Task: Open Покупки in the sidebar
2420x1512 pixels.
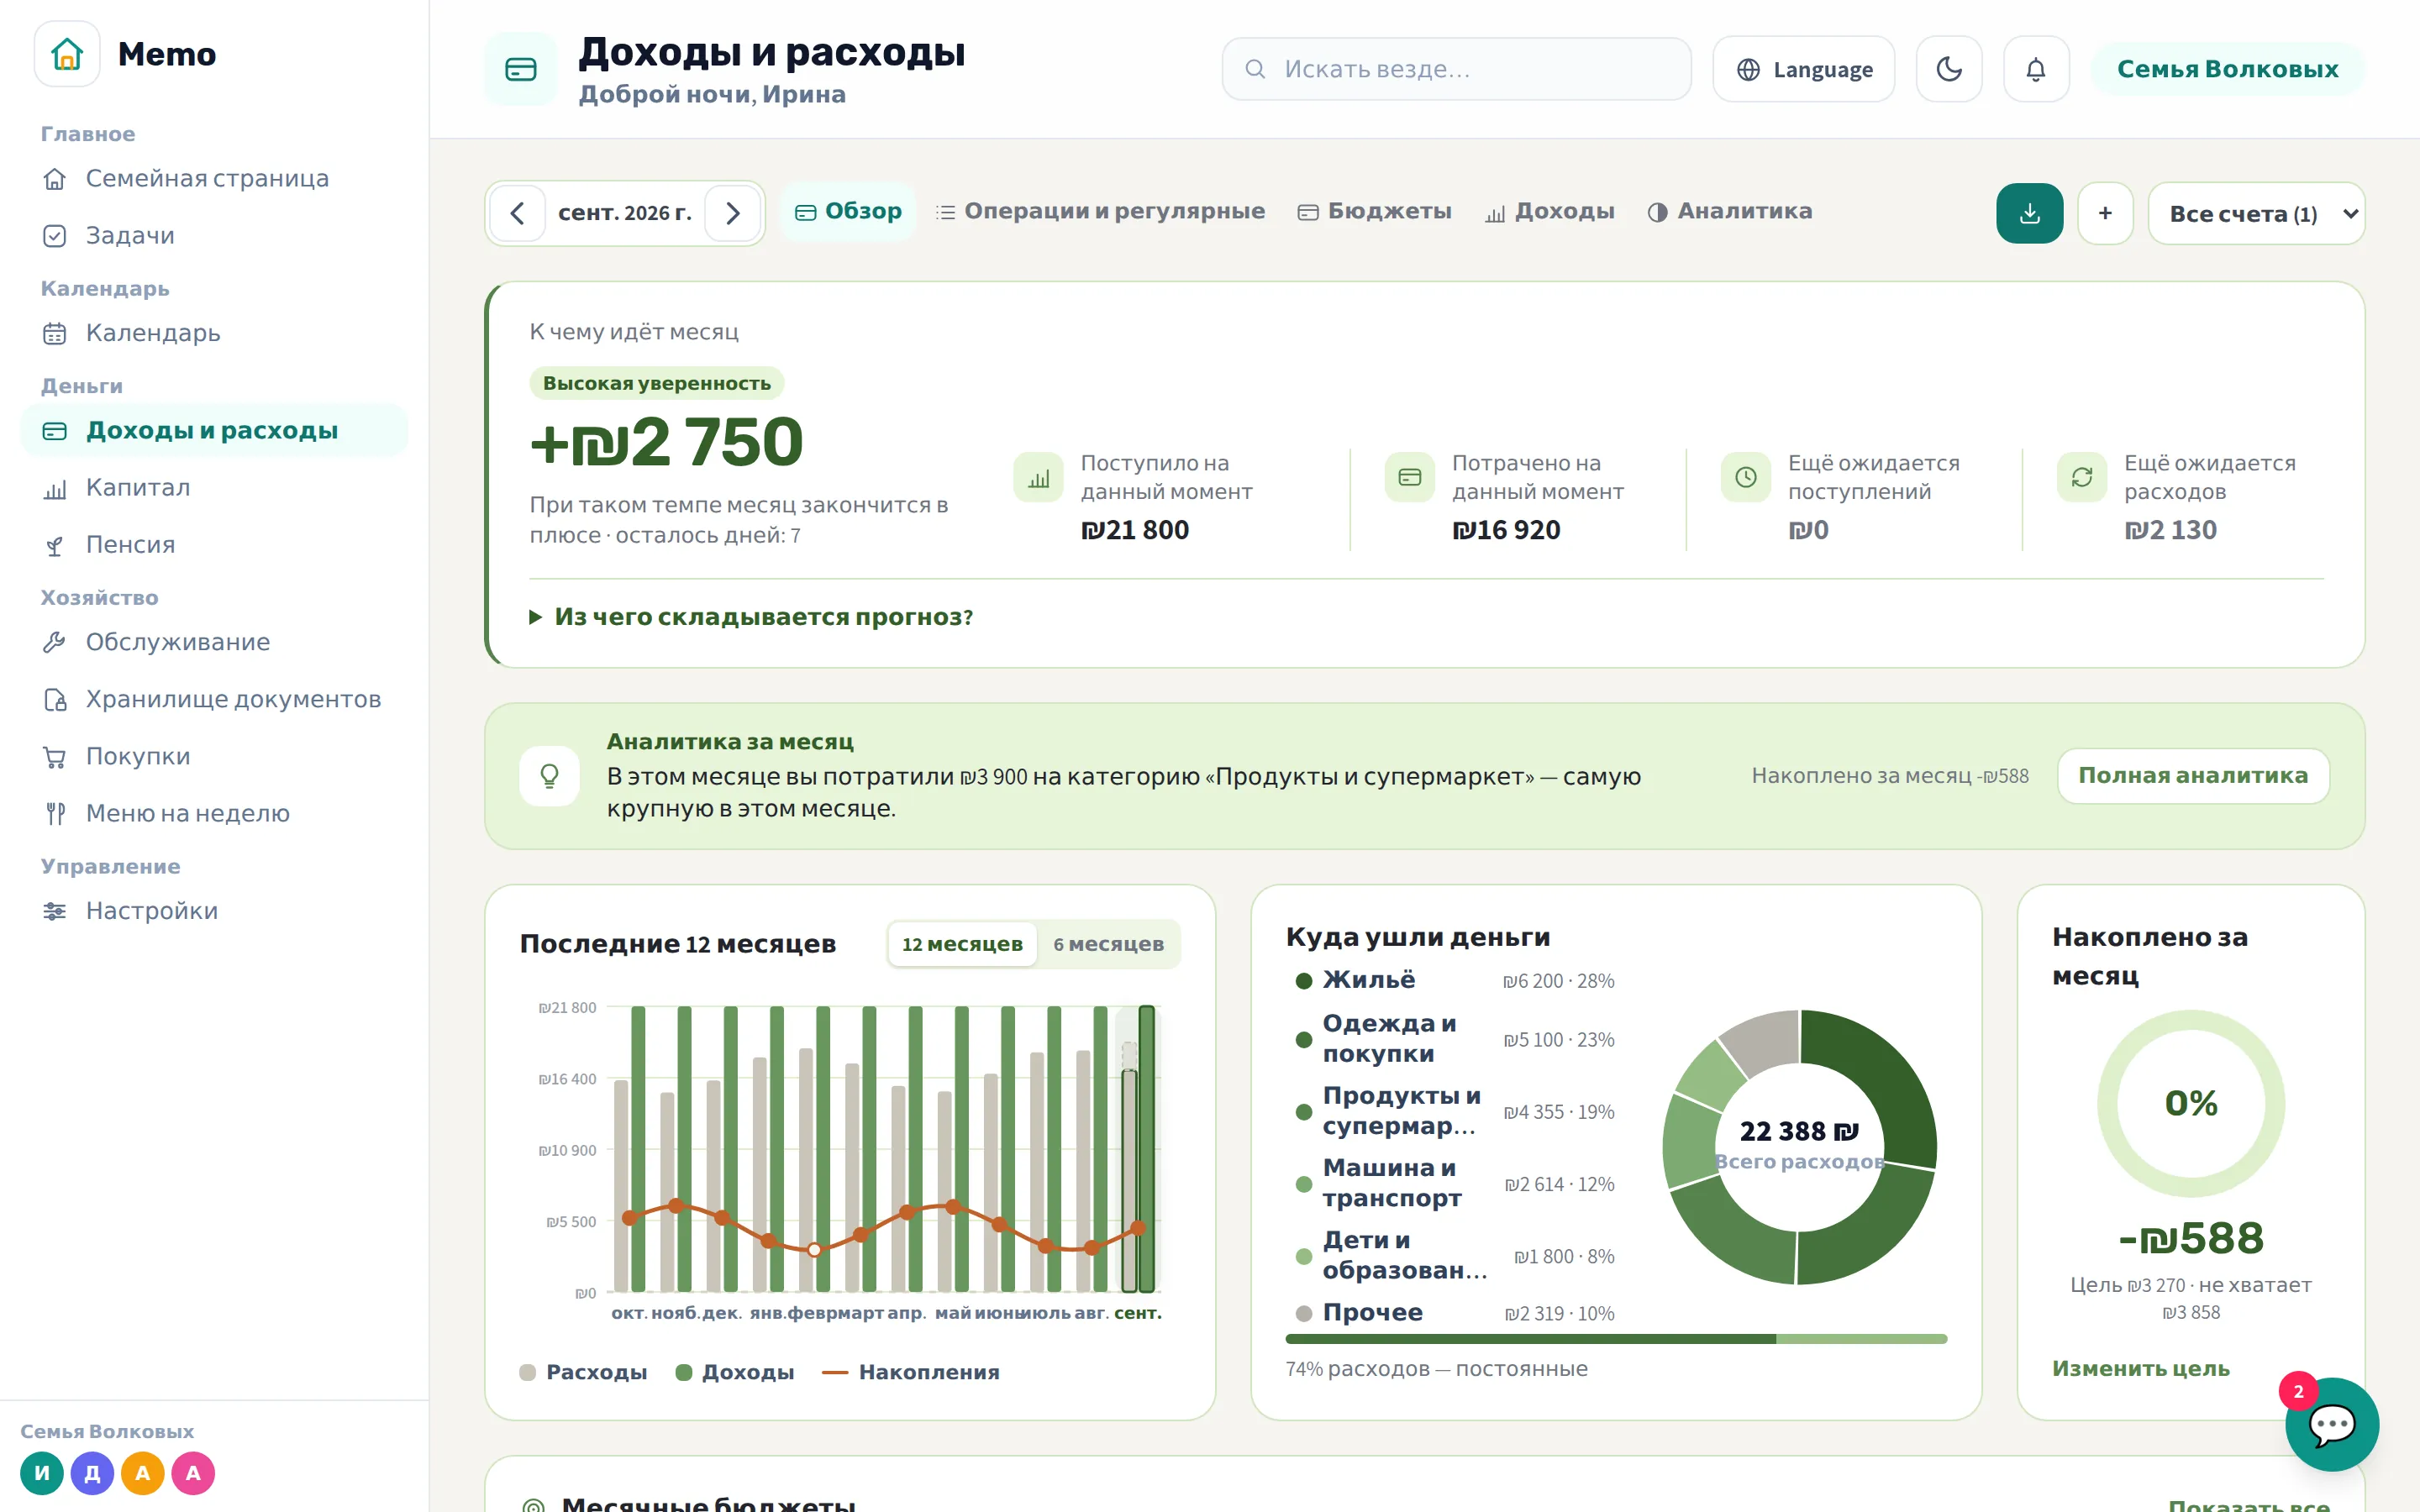Action: [214, 756]
